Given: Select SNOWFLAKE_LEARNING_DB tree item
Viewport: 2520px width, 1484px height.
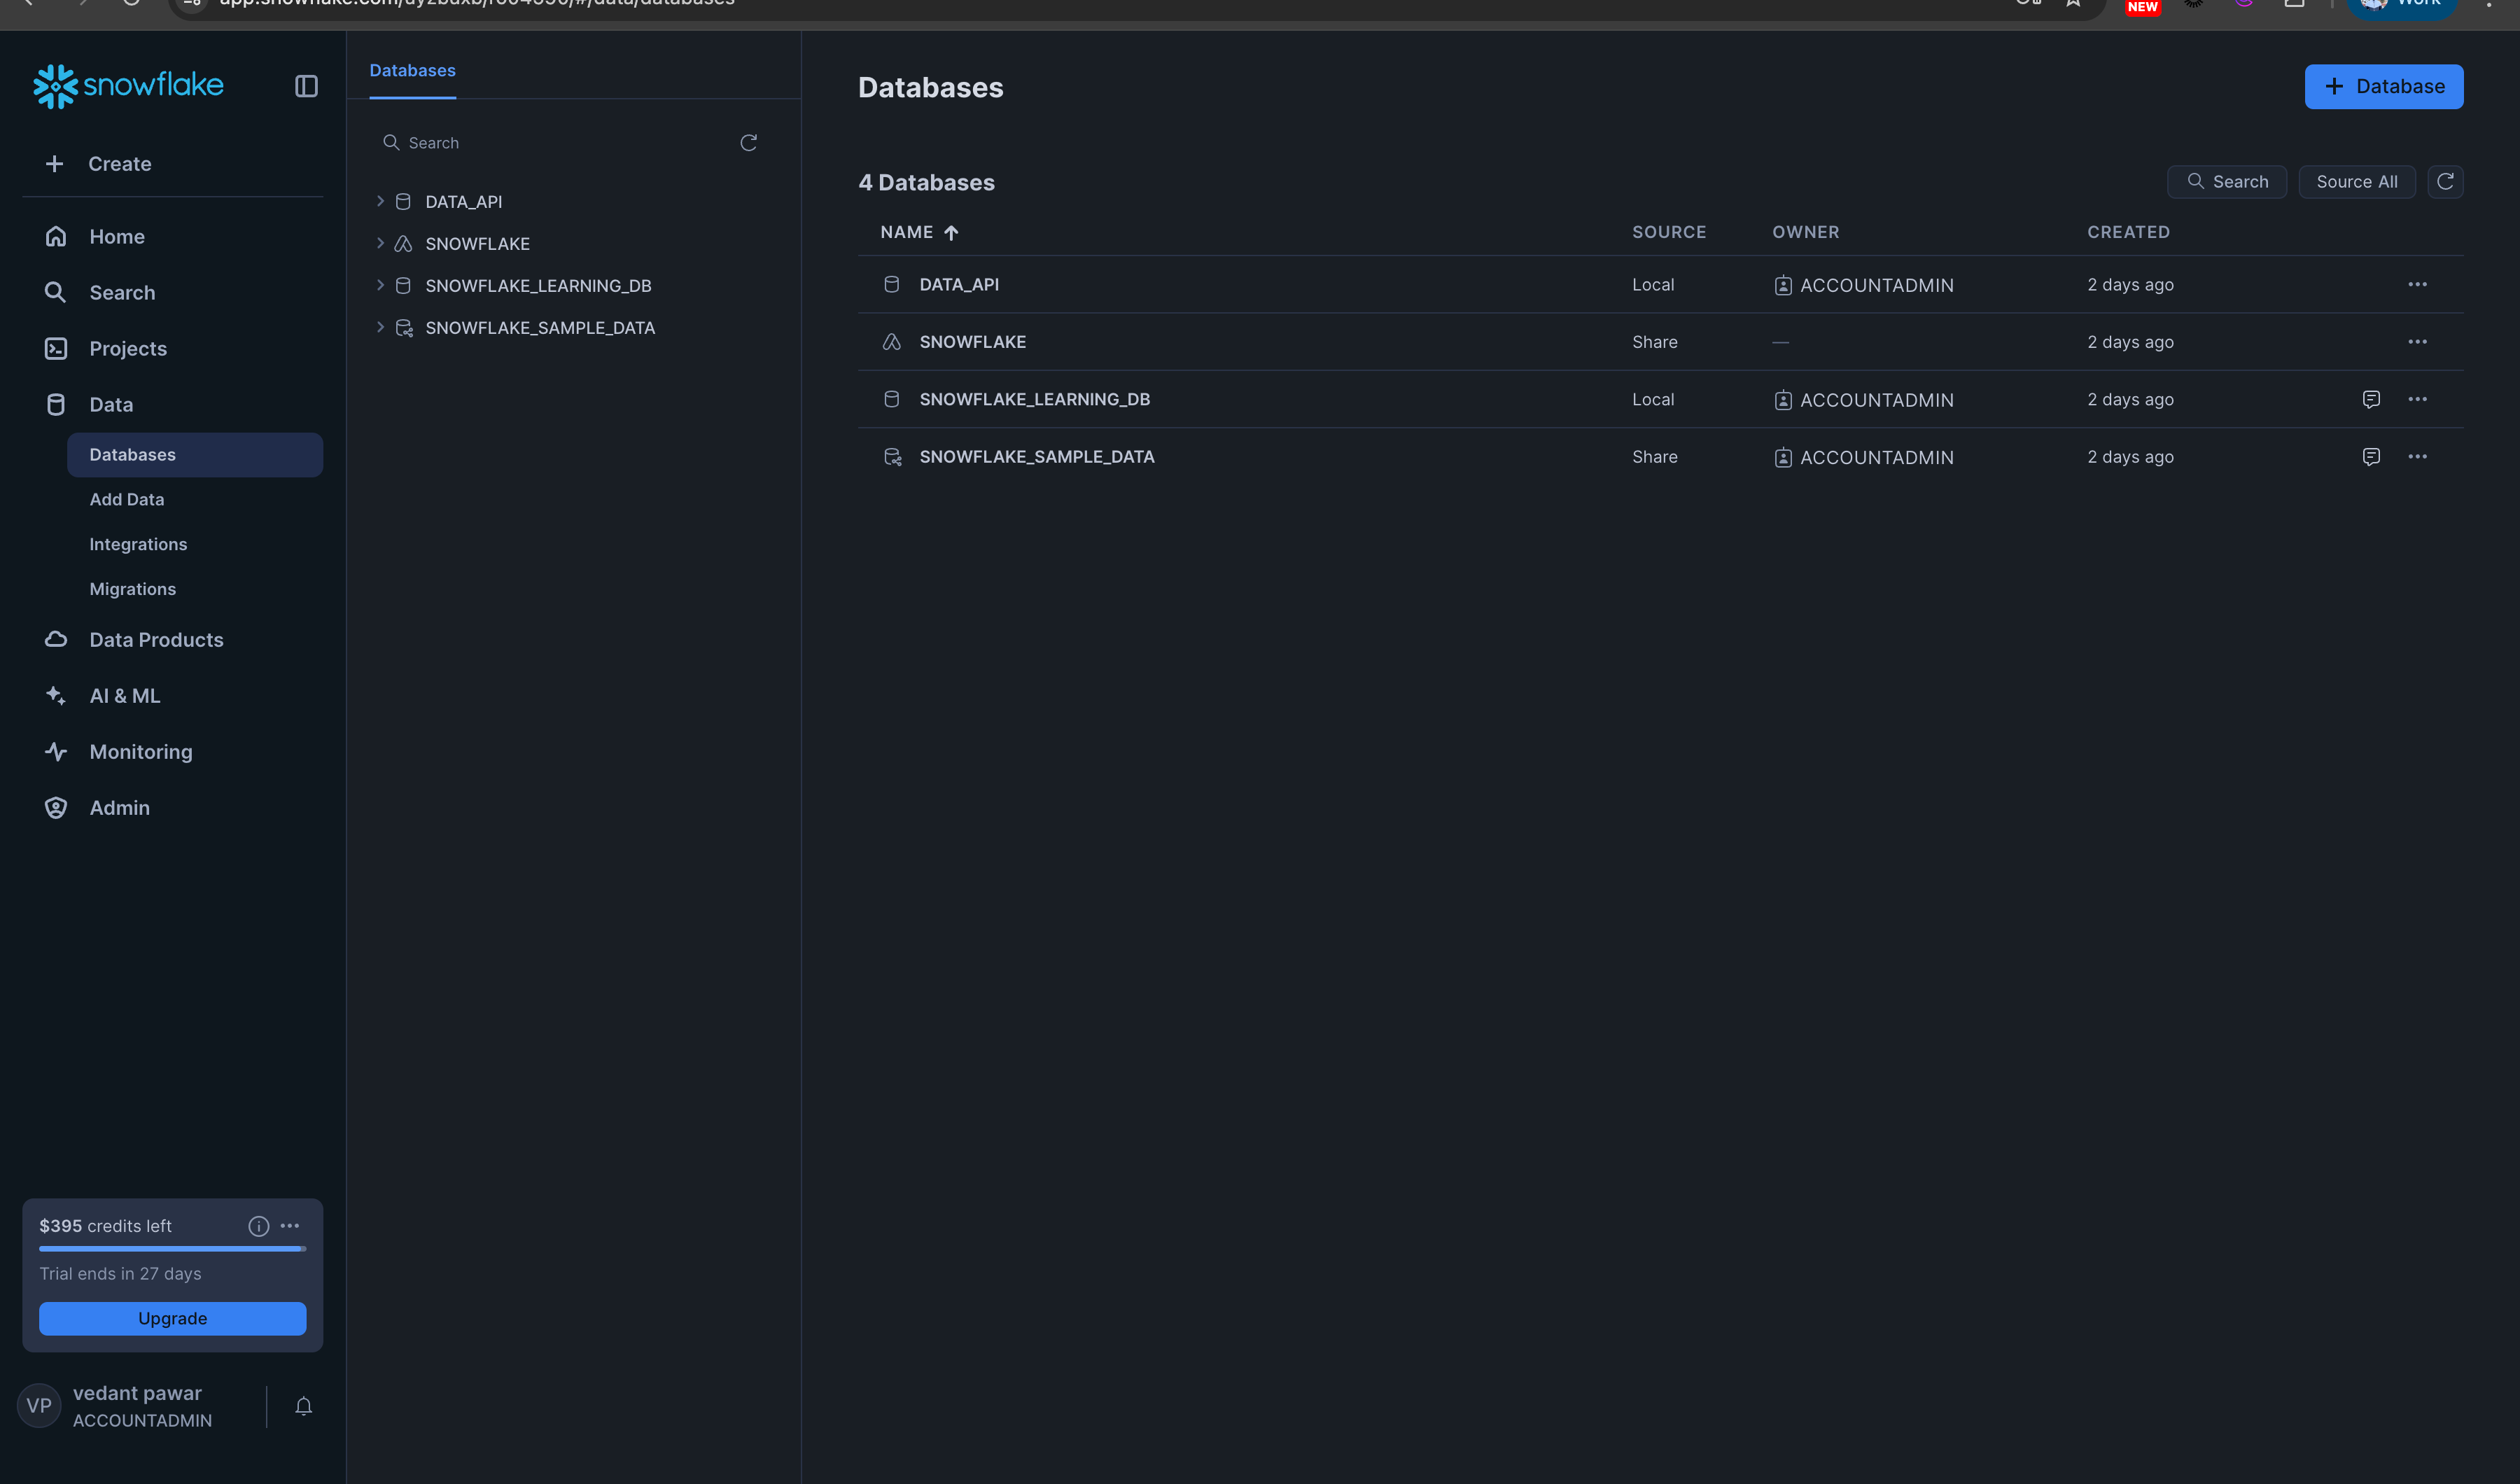Looking at the screenshot, I should click(x=538, y=286).
